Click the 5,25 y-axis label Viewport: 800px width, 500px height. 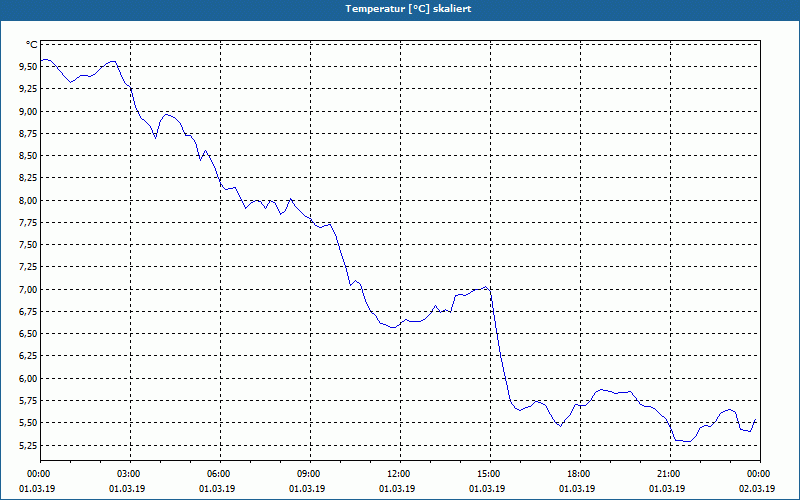tap(29, 445)
